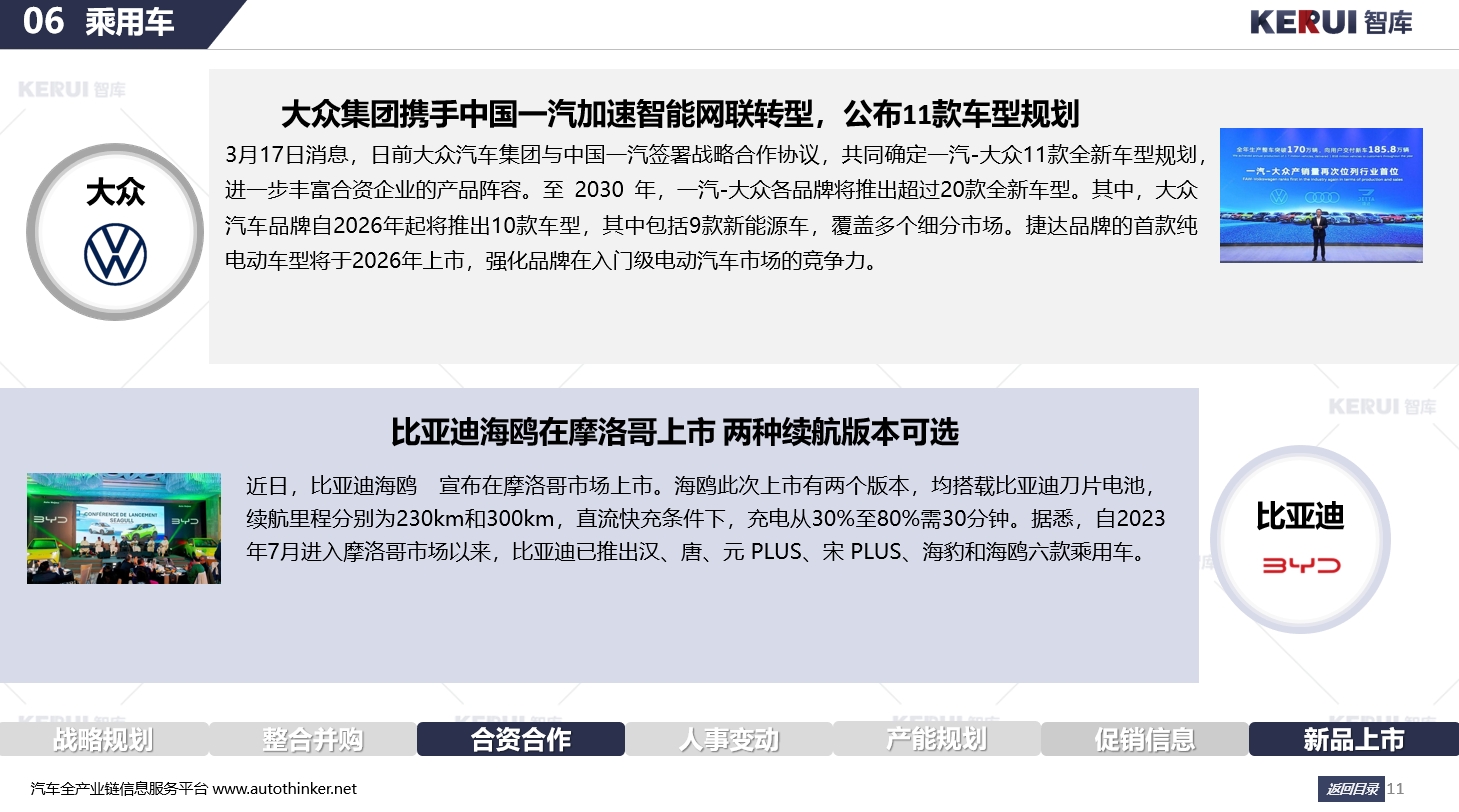Viewport: 1459px width, 812px height.
Task: Click the text line starting 3月17日消息
Action: 716,155
